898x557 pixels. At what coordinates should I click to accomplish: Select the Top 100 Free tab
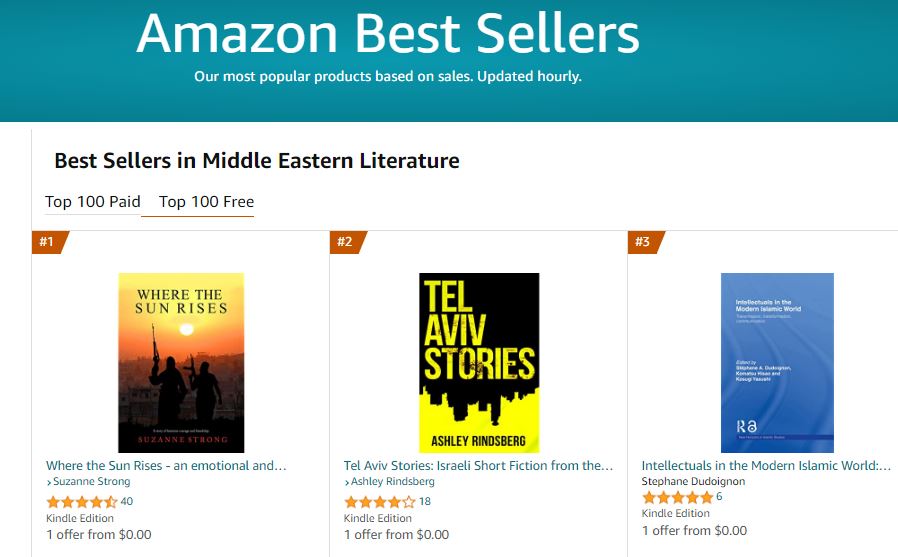coord(206,202)
